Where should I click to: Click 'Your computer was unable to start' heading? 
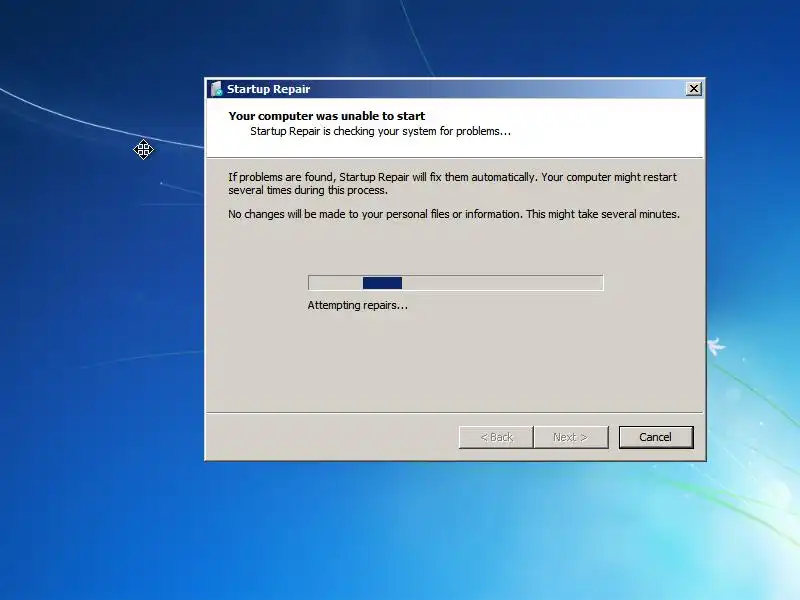click(x=327, y=116)
